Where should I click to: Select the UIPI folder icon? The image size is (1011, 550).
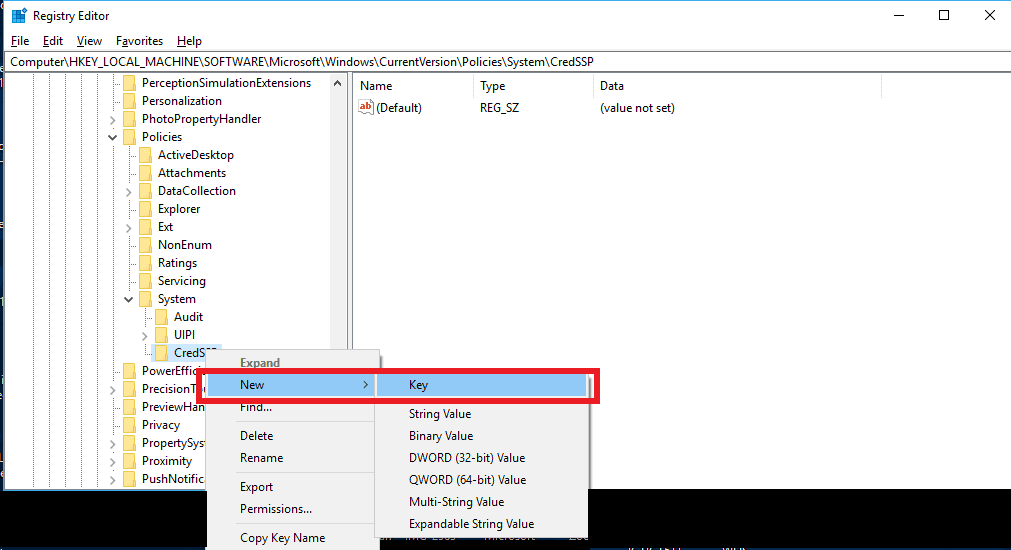(162, 336)
